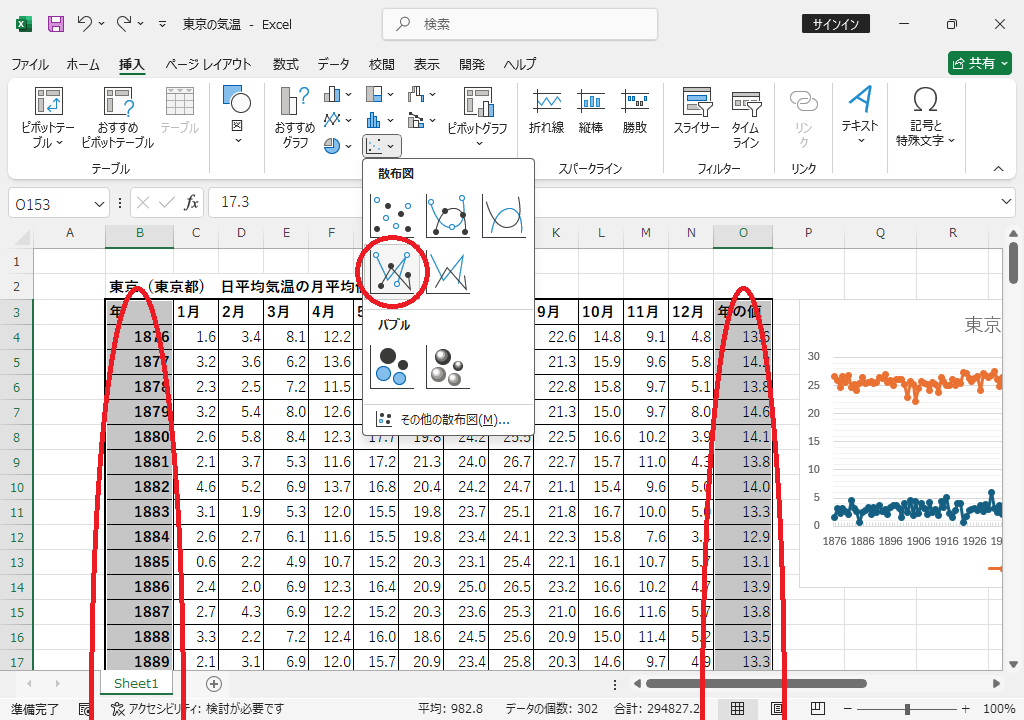1024x720 pixels.
Task: Expand the Name Box dropdown arrow
Action: [99, 205]
